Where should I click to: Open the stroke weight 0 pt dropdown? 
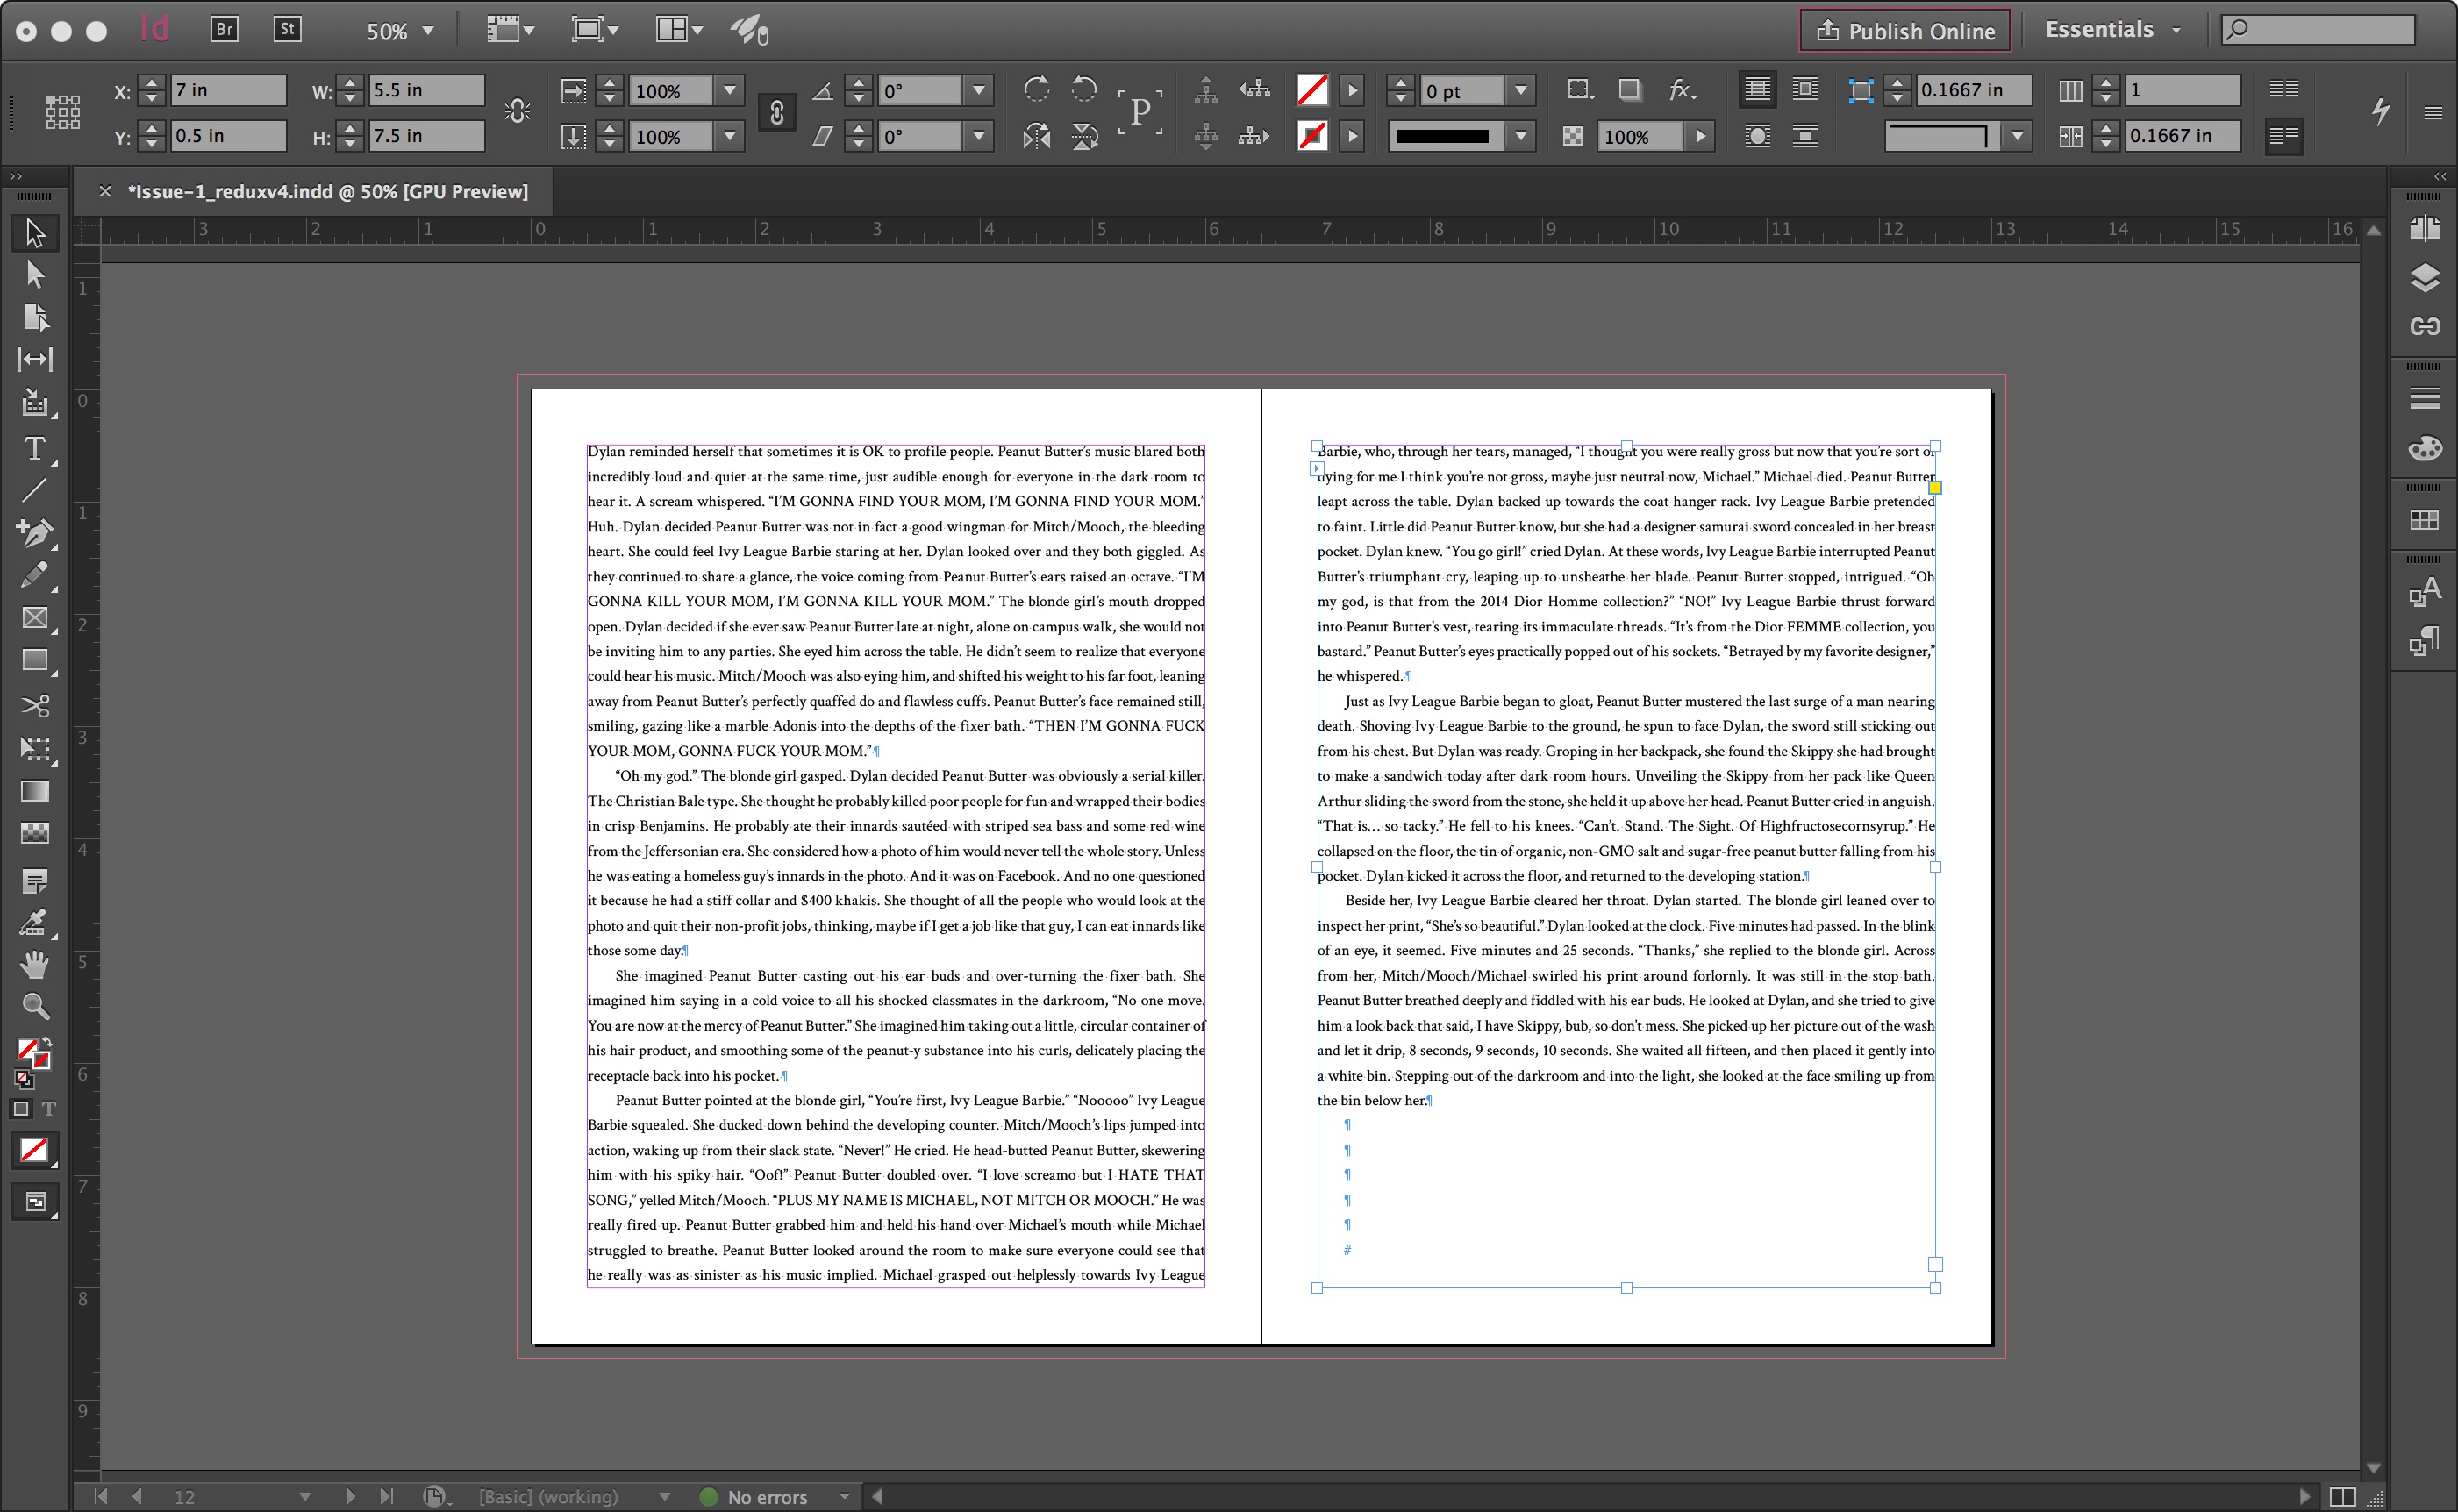pos(1521,91)
